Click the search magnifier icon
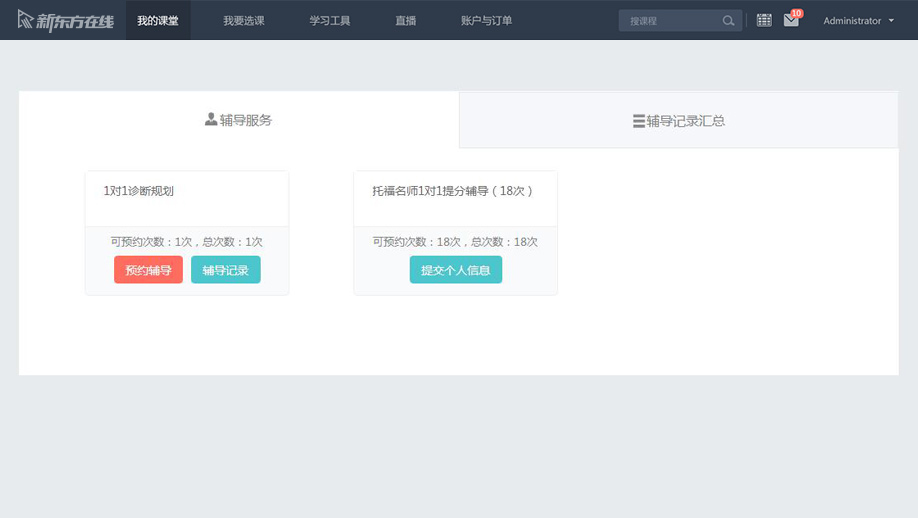 coord(728,21)
